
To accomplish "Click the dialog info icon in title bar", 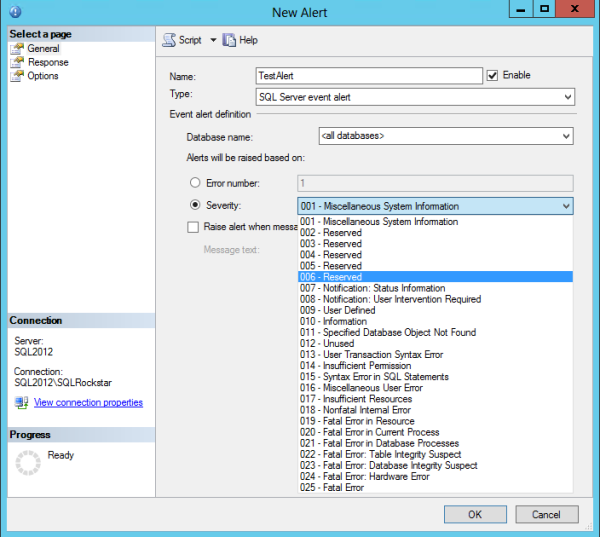I will [x=15, y=12].
